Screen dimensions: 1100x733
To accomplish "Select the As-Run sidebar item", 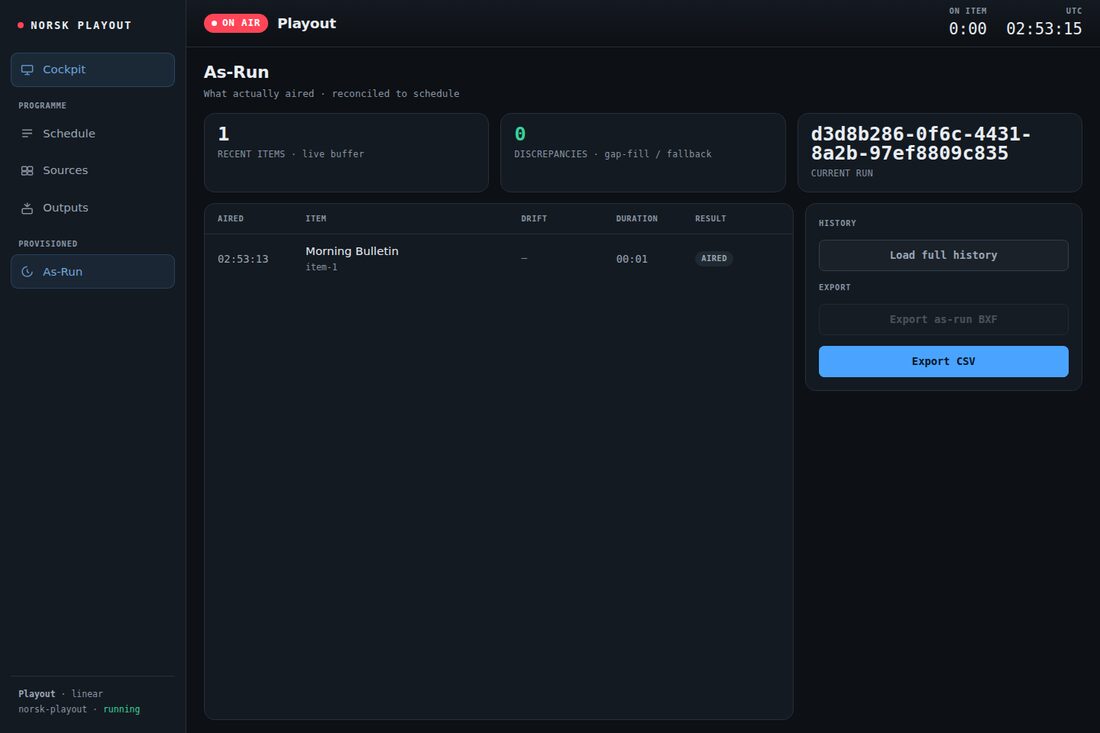I will click(93, 271).
